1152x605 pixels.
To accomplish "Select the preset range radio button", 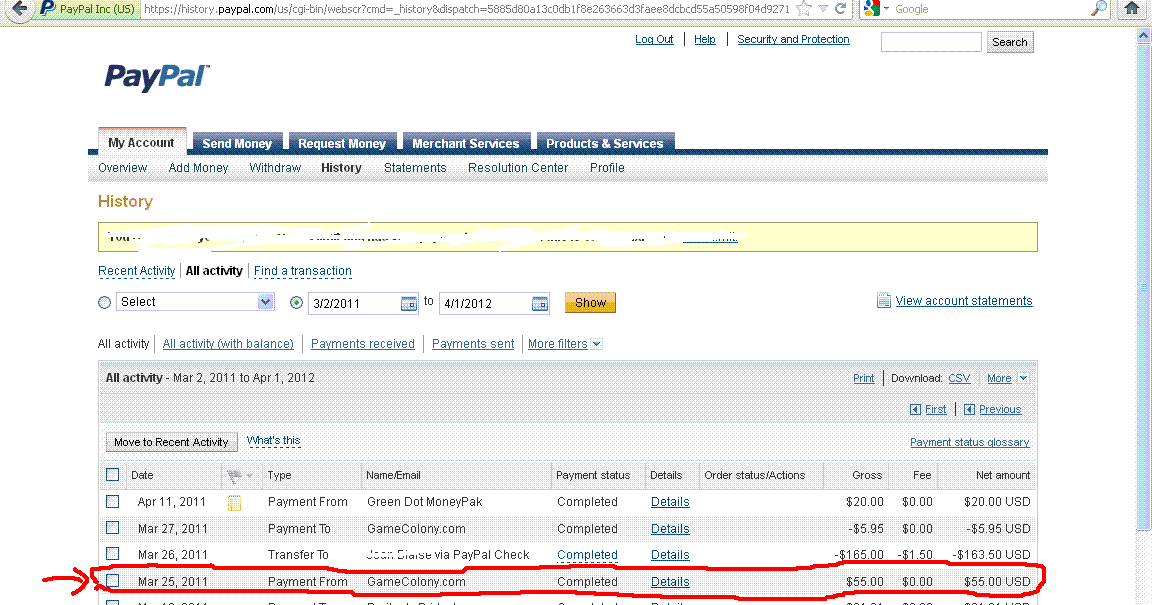I will 104,302.
